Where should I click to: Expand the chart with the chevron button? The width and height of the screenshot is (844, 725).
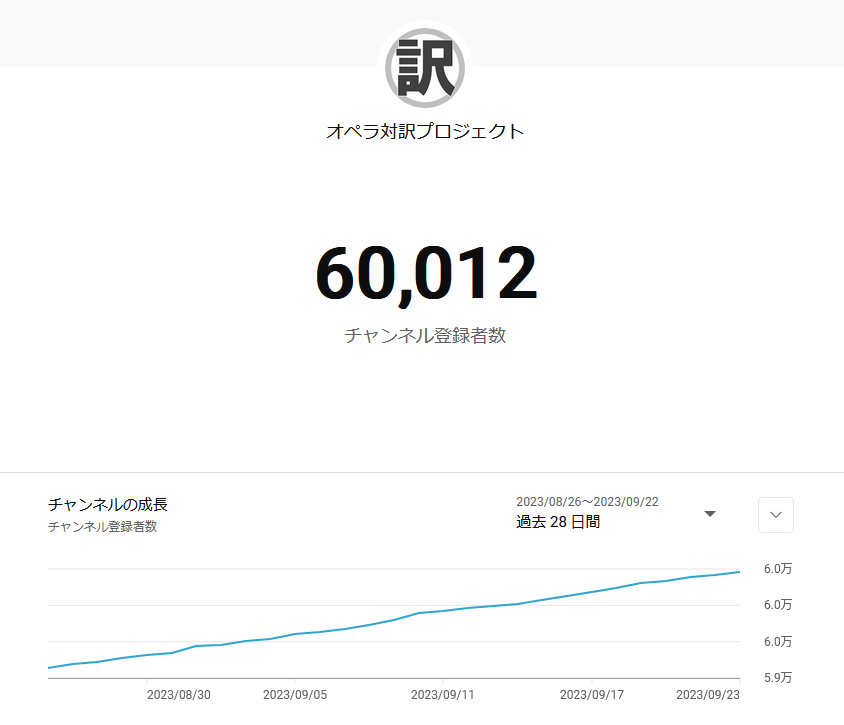[776, 515]
